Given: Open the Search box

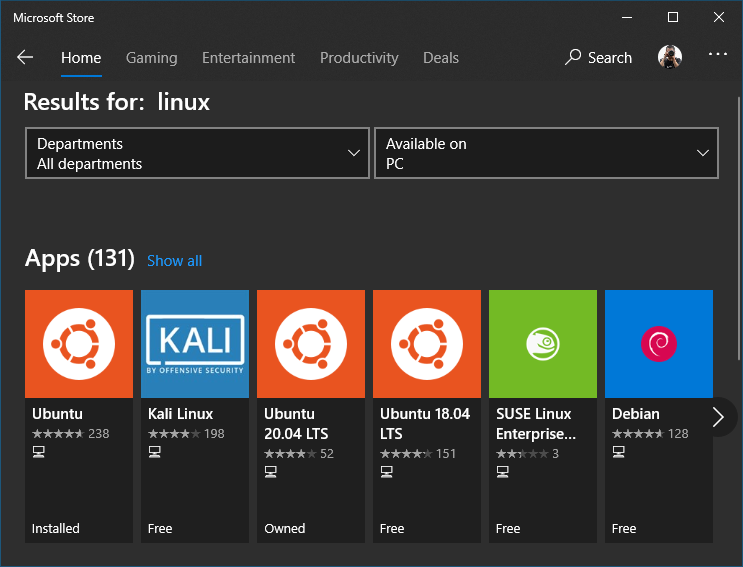Looking at the screenshot, I should coord(598,57).
